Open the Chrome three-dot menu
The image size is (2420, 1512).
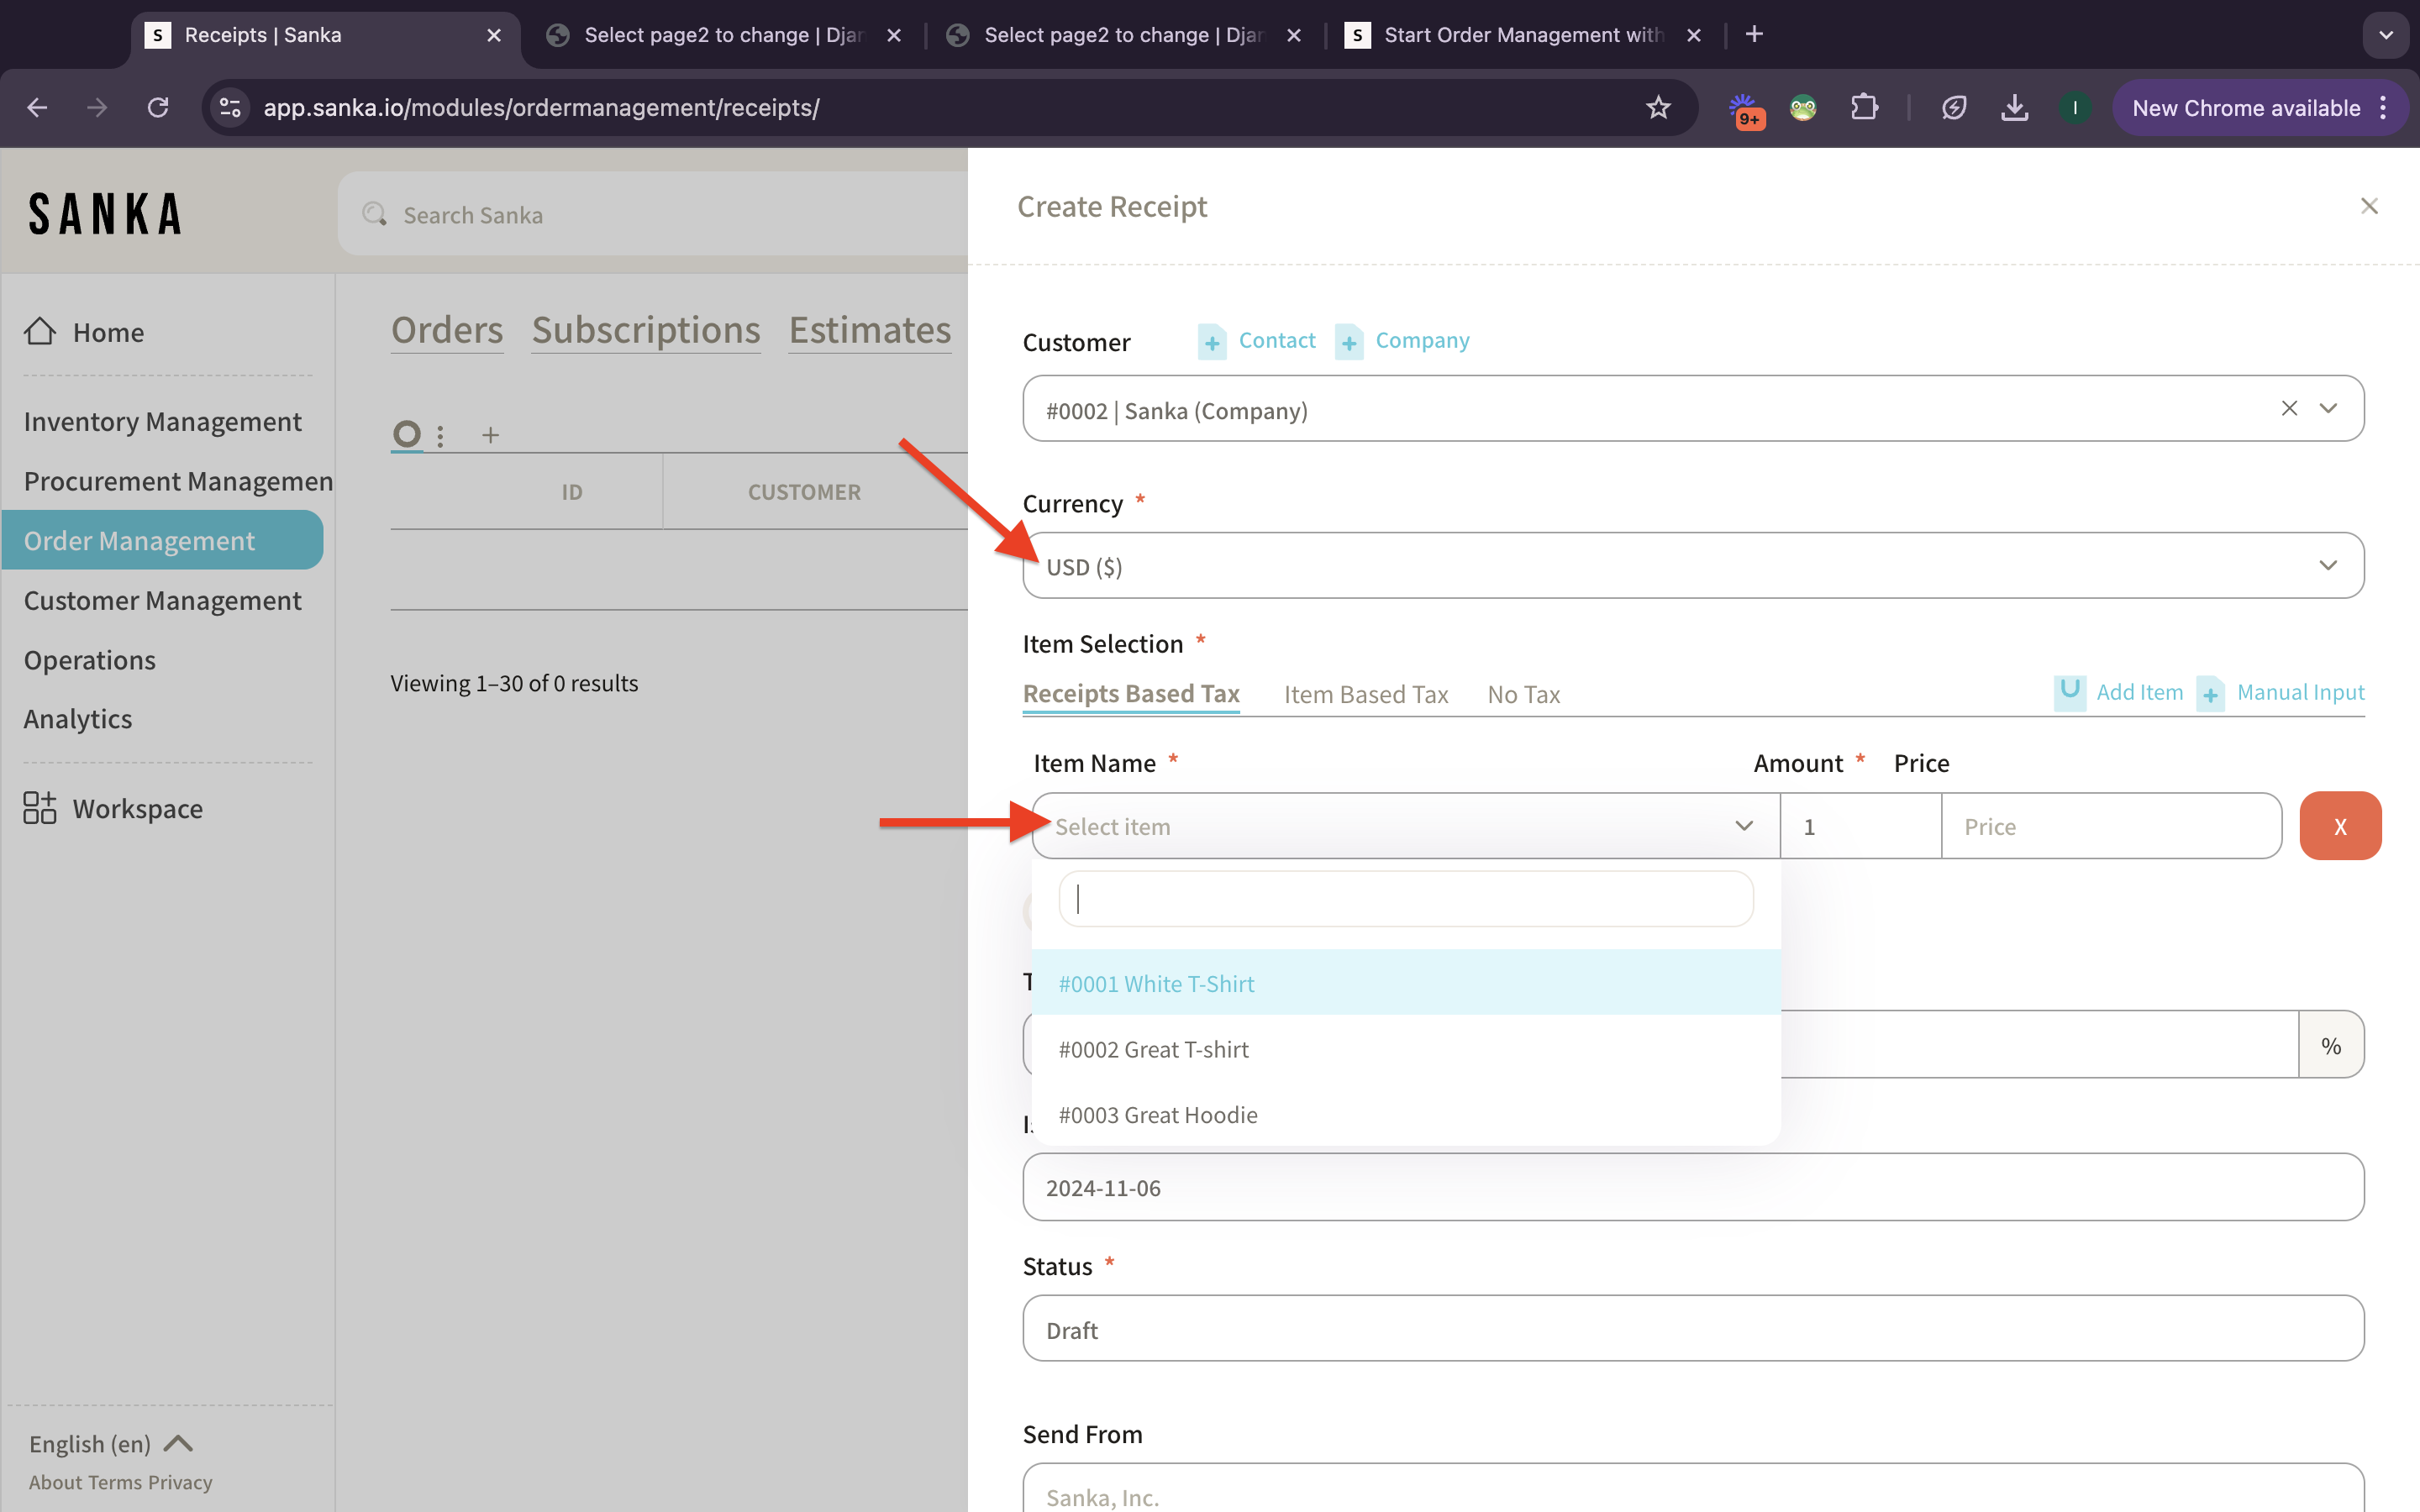pyautogui.click(x=2384, y=107)
